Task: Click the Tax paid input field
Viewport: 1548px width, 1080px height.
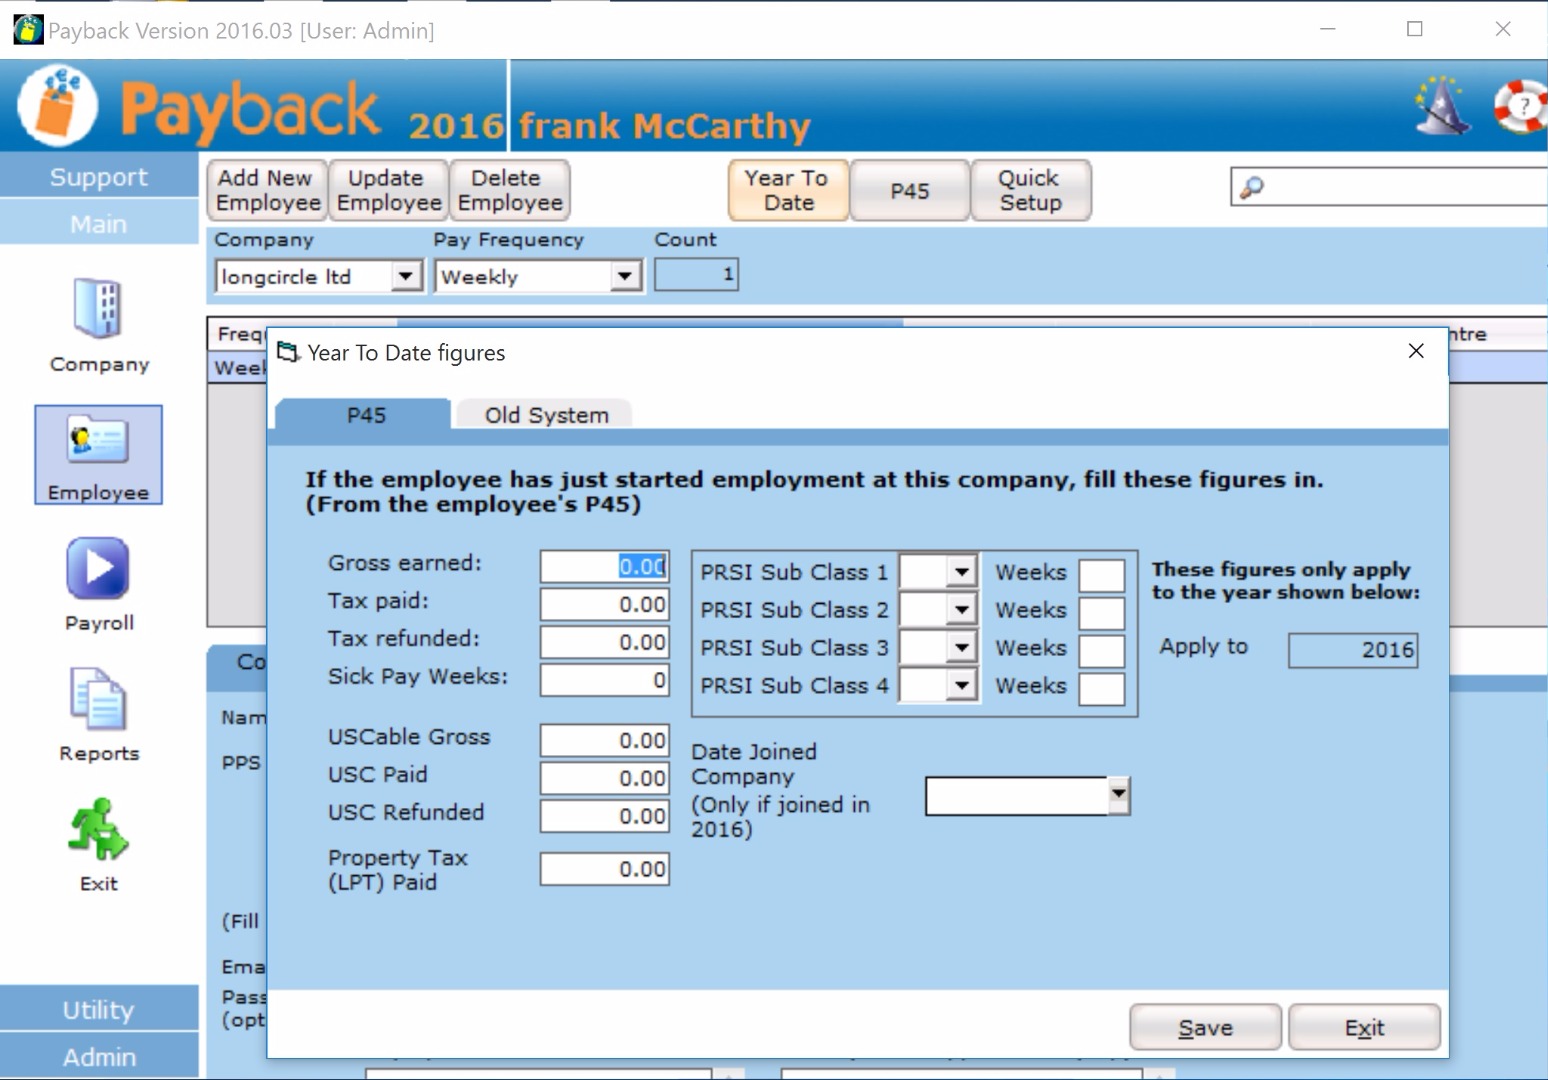Action: tap(604, 604)
